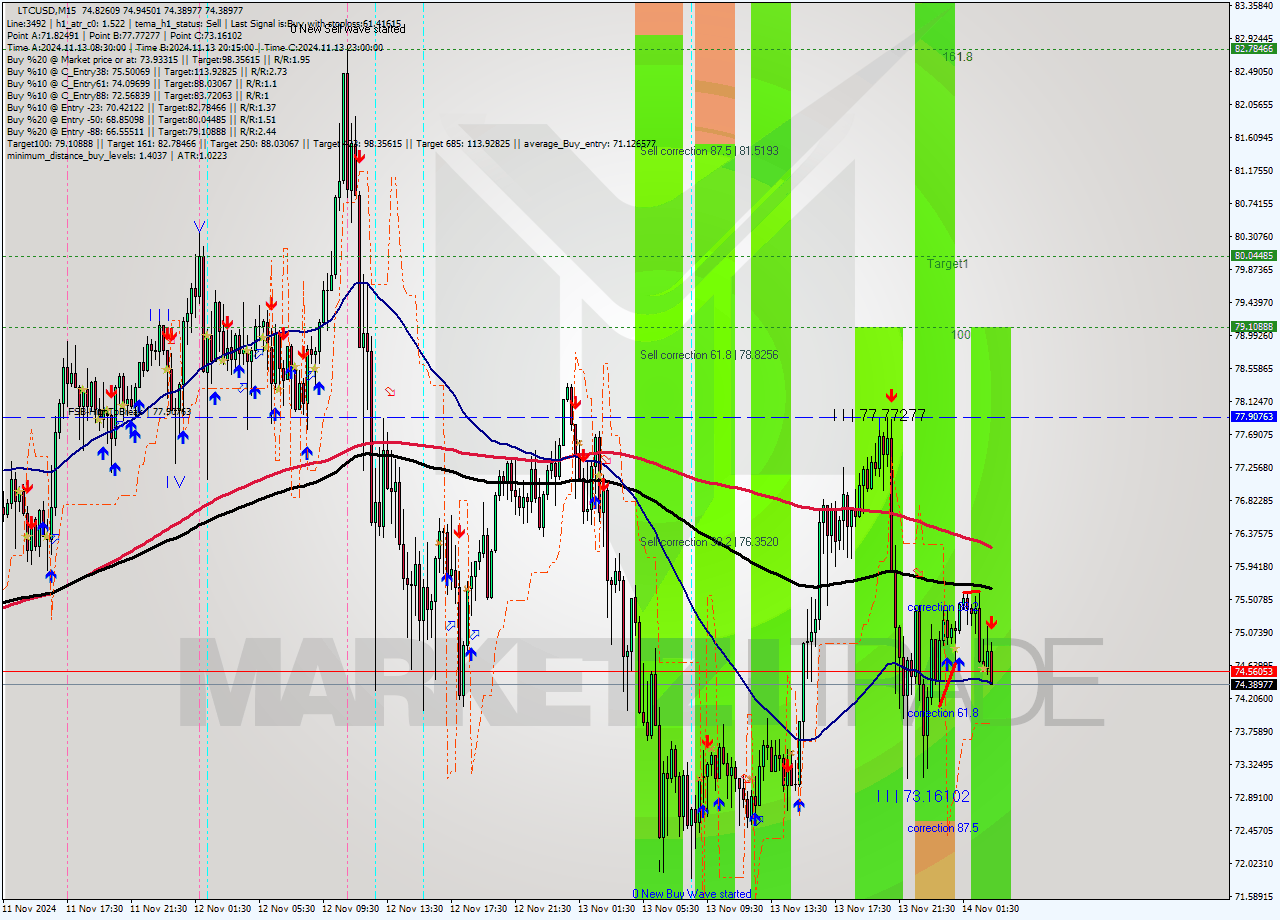Click the '0 New Sell wave started' label

pos(348,29)
